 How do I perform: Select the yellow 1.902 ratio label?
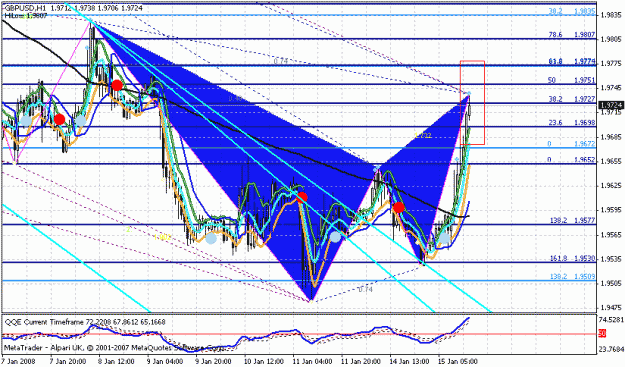(162, 237)
